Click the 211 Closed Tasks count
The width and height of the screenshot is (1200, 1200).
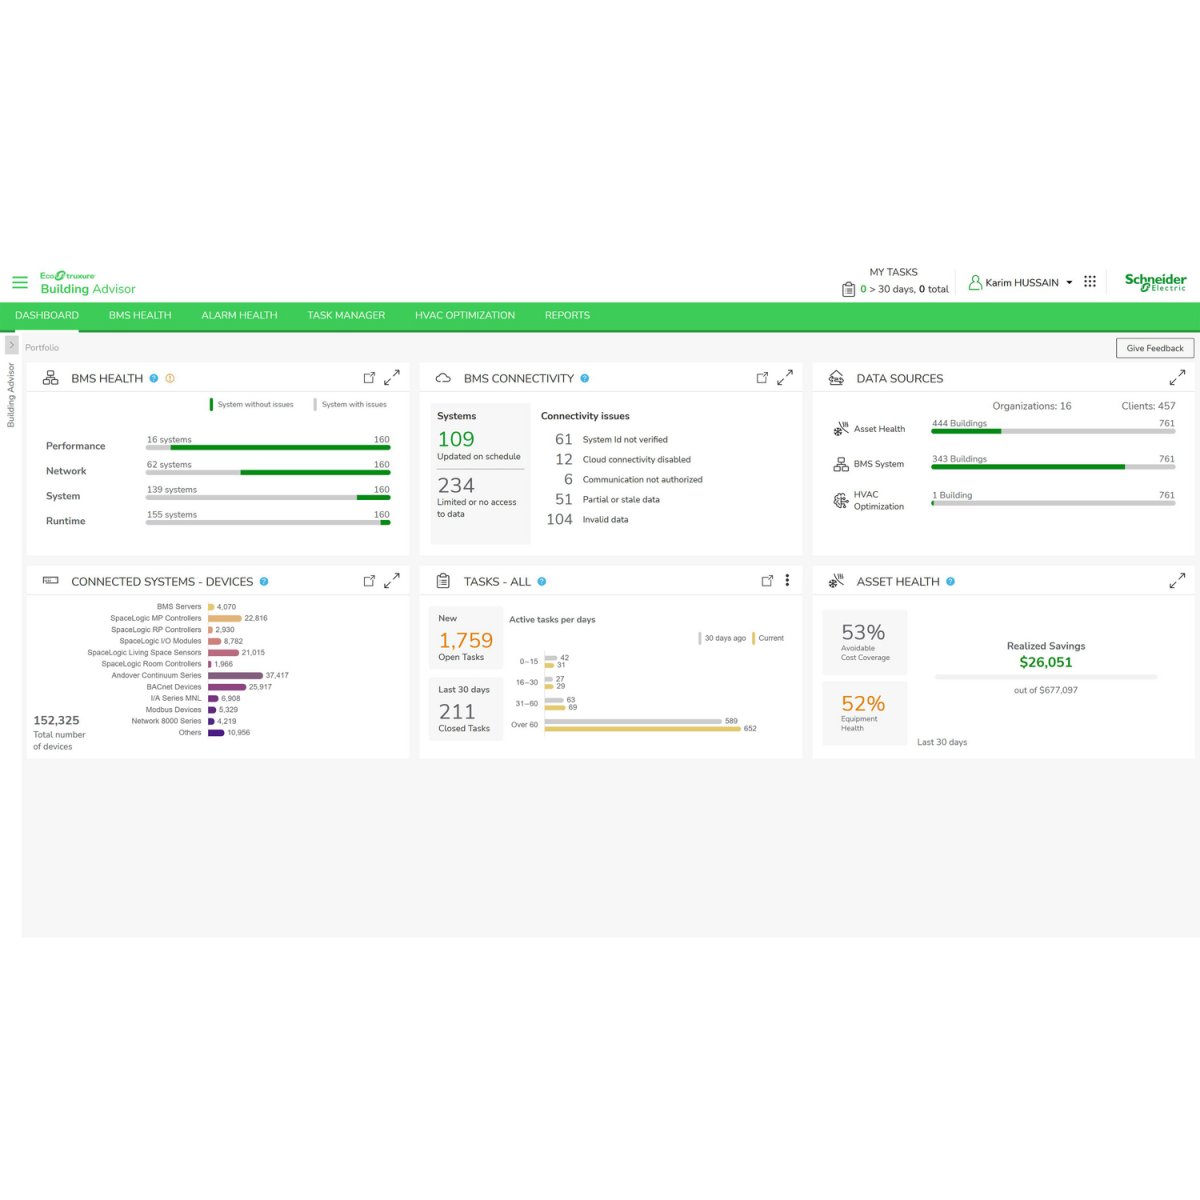click(457, 711)
